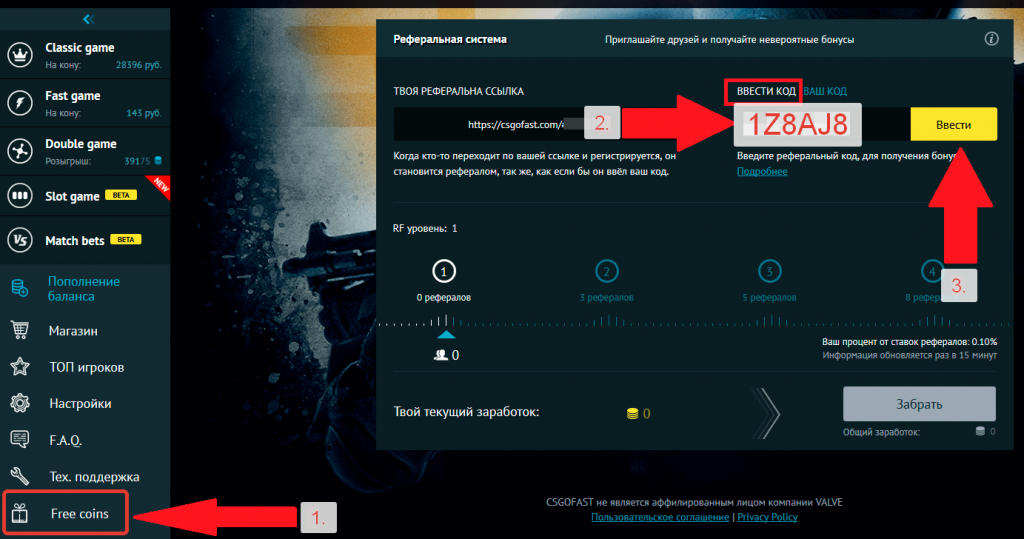This screenshot has height=539, width=1024.
Task: Click the Double game spinner icon
Action: pyautogui.click(x=20, y=151)
